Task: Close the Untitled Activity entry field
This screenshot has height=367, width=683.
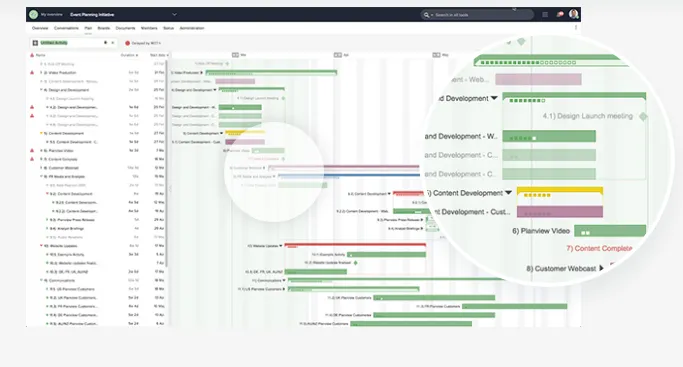Action: pos(113,43)
